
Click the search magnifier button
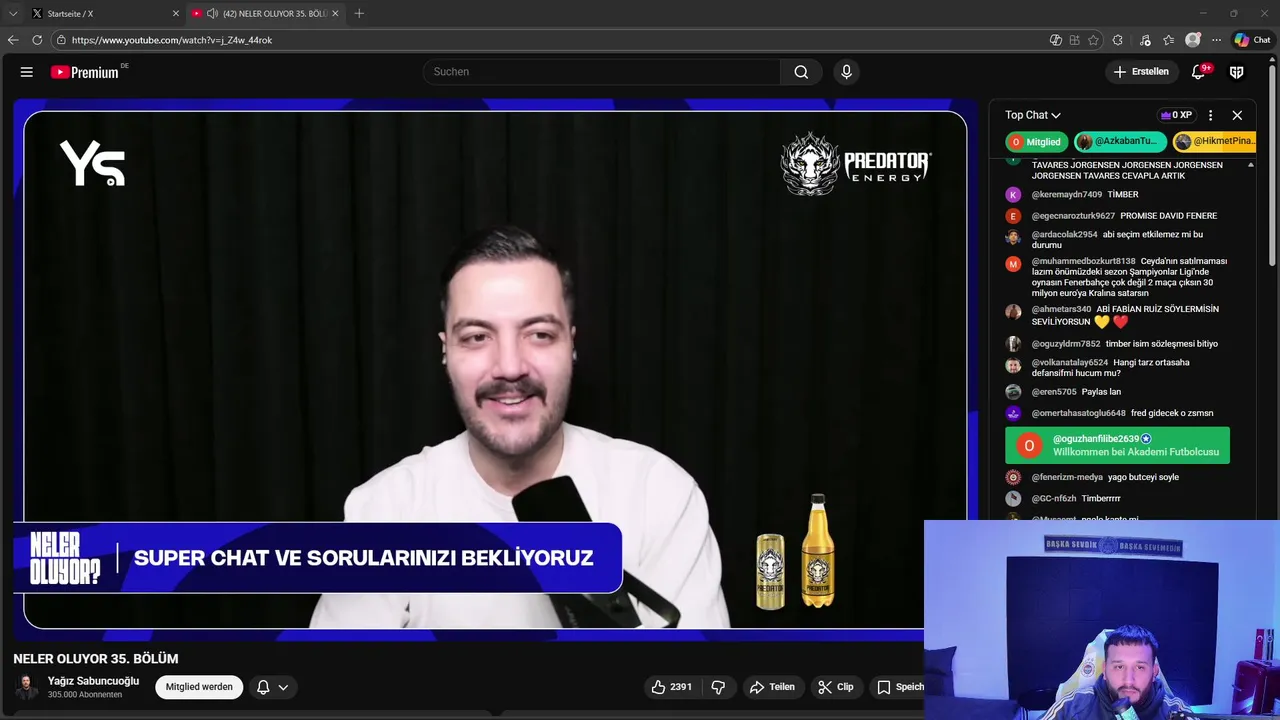tap(801, 72)
